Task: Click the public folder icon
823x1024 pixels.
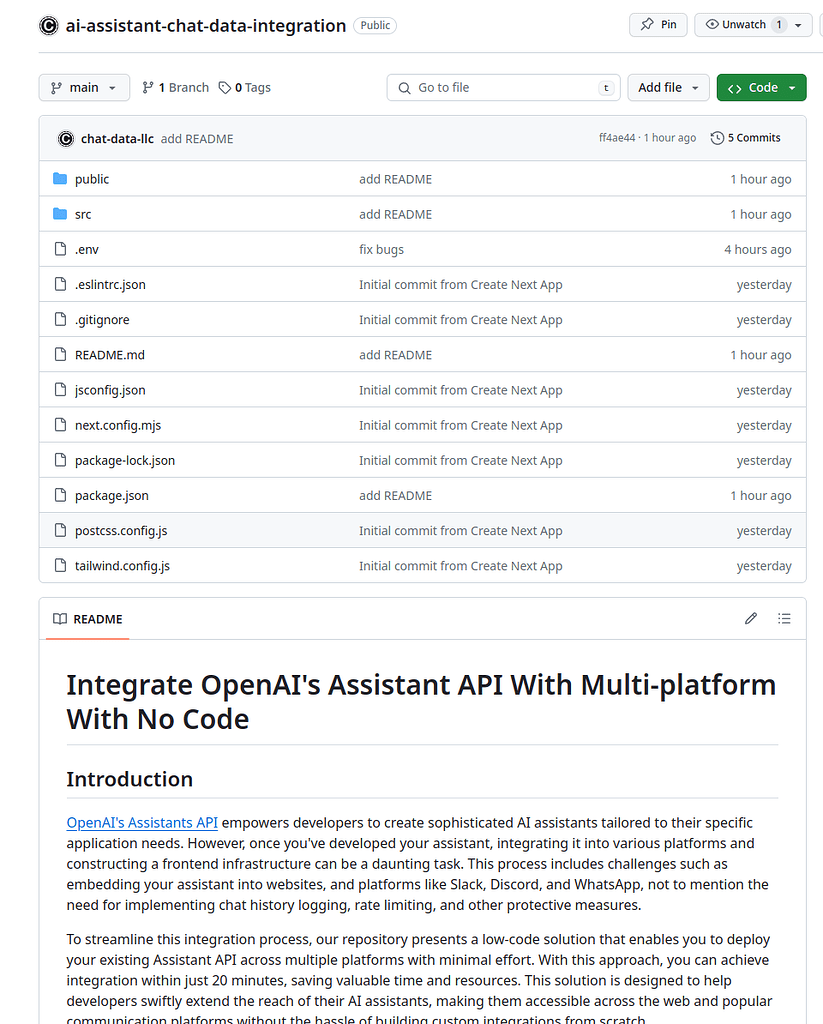Action: click(x=59, y=179)
